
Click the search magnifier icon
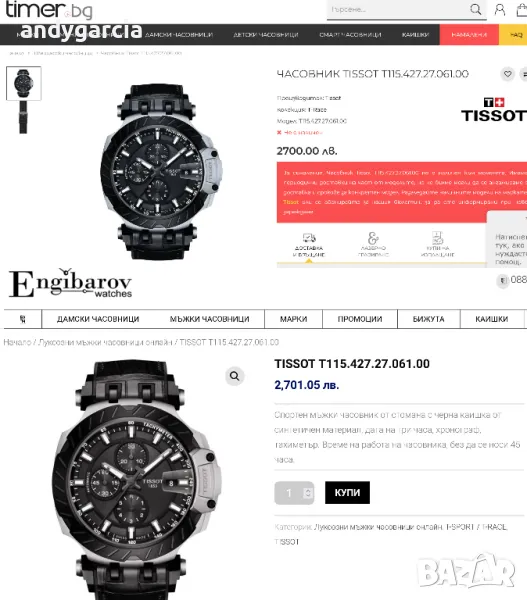point(475,9)
